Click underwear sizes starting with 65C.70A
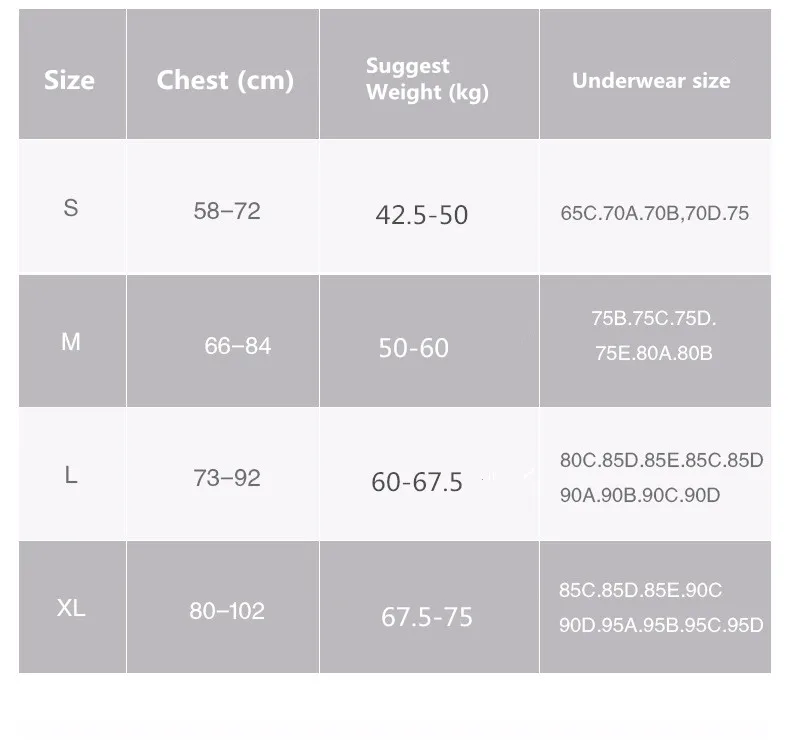 point(654,213)
